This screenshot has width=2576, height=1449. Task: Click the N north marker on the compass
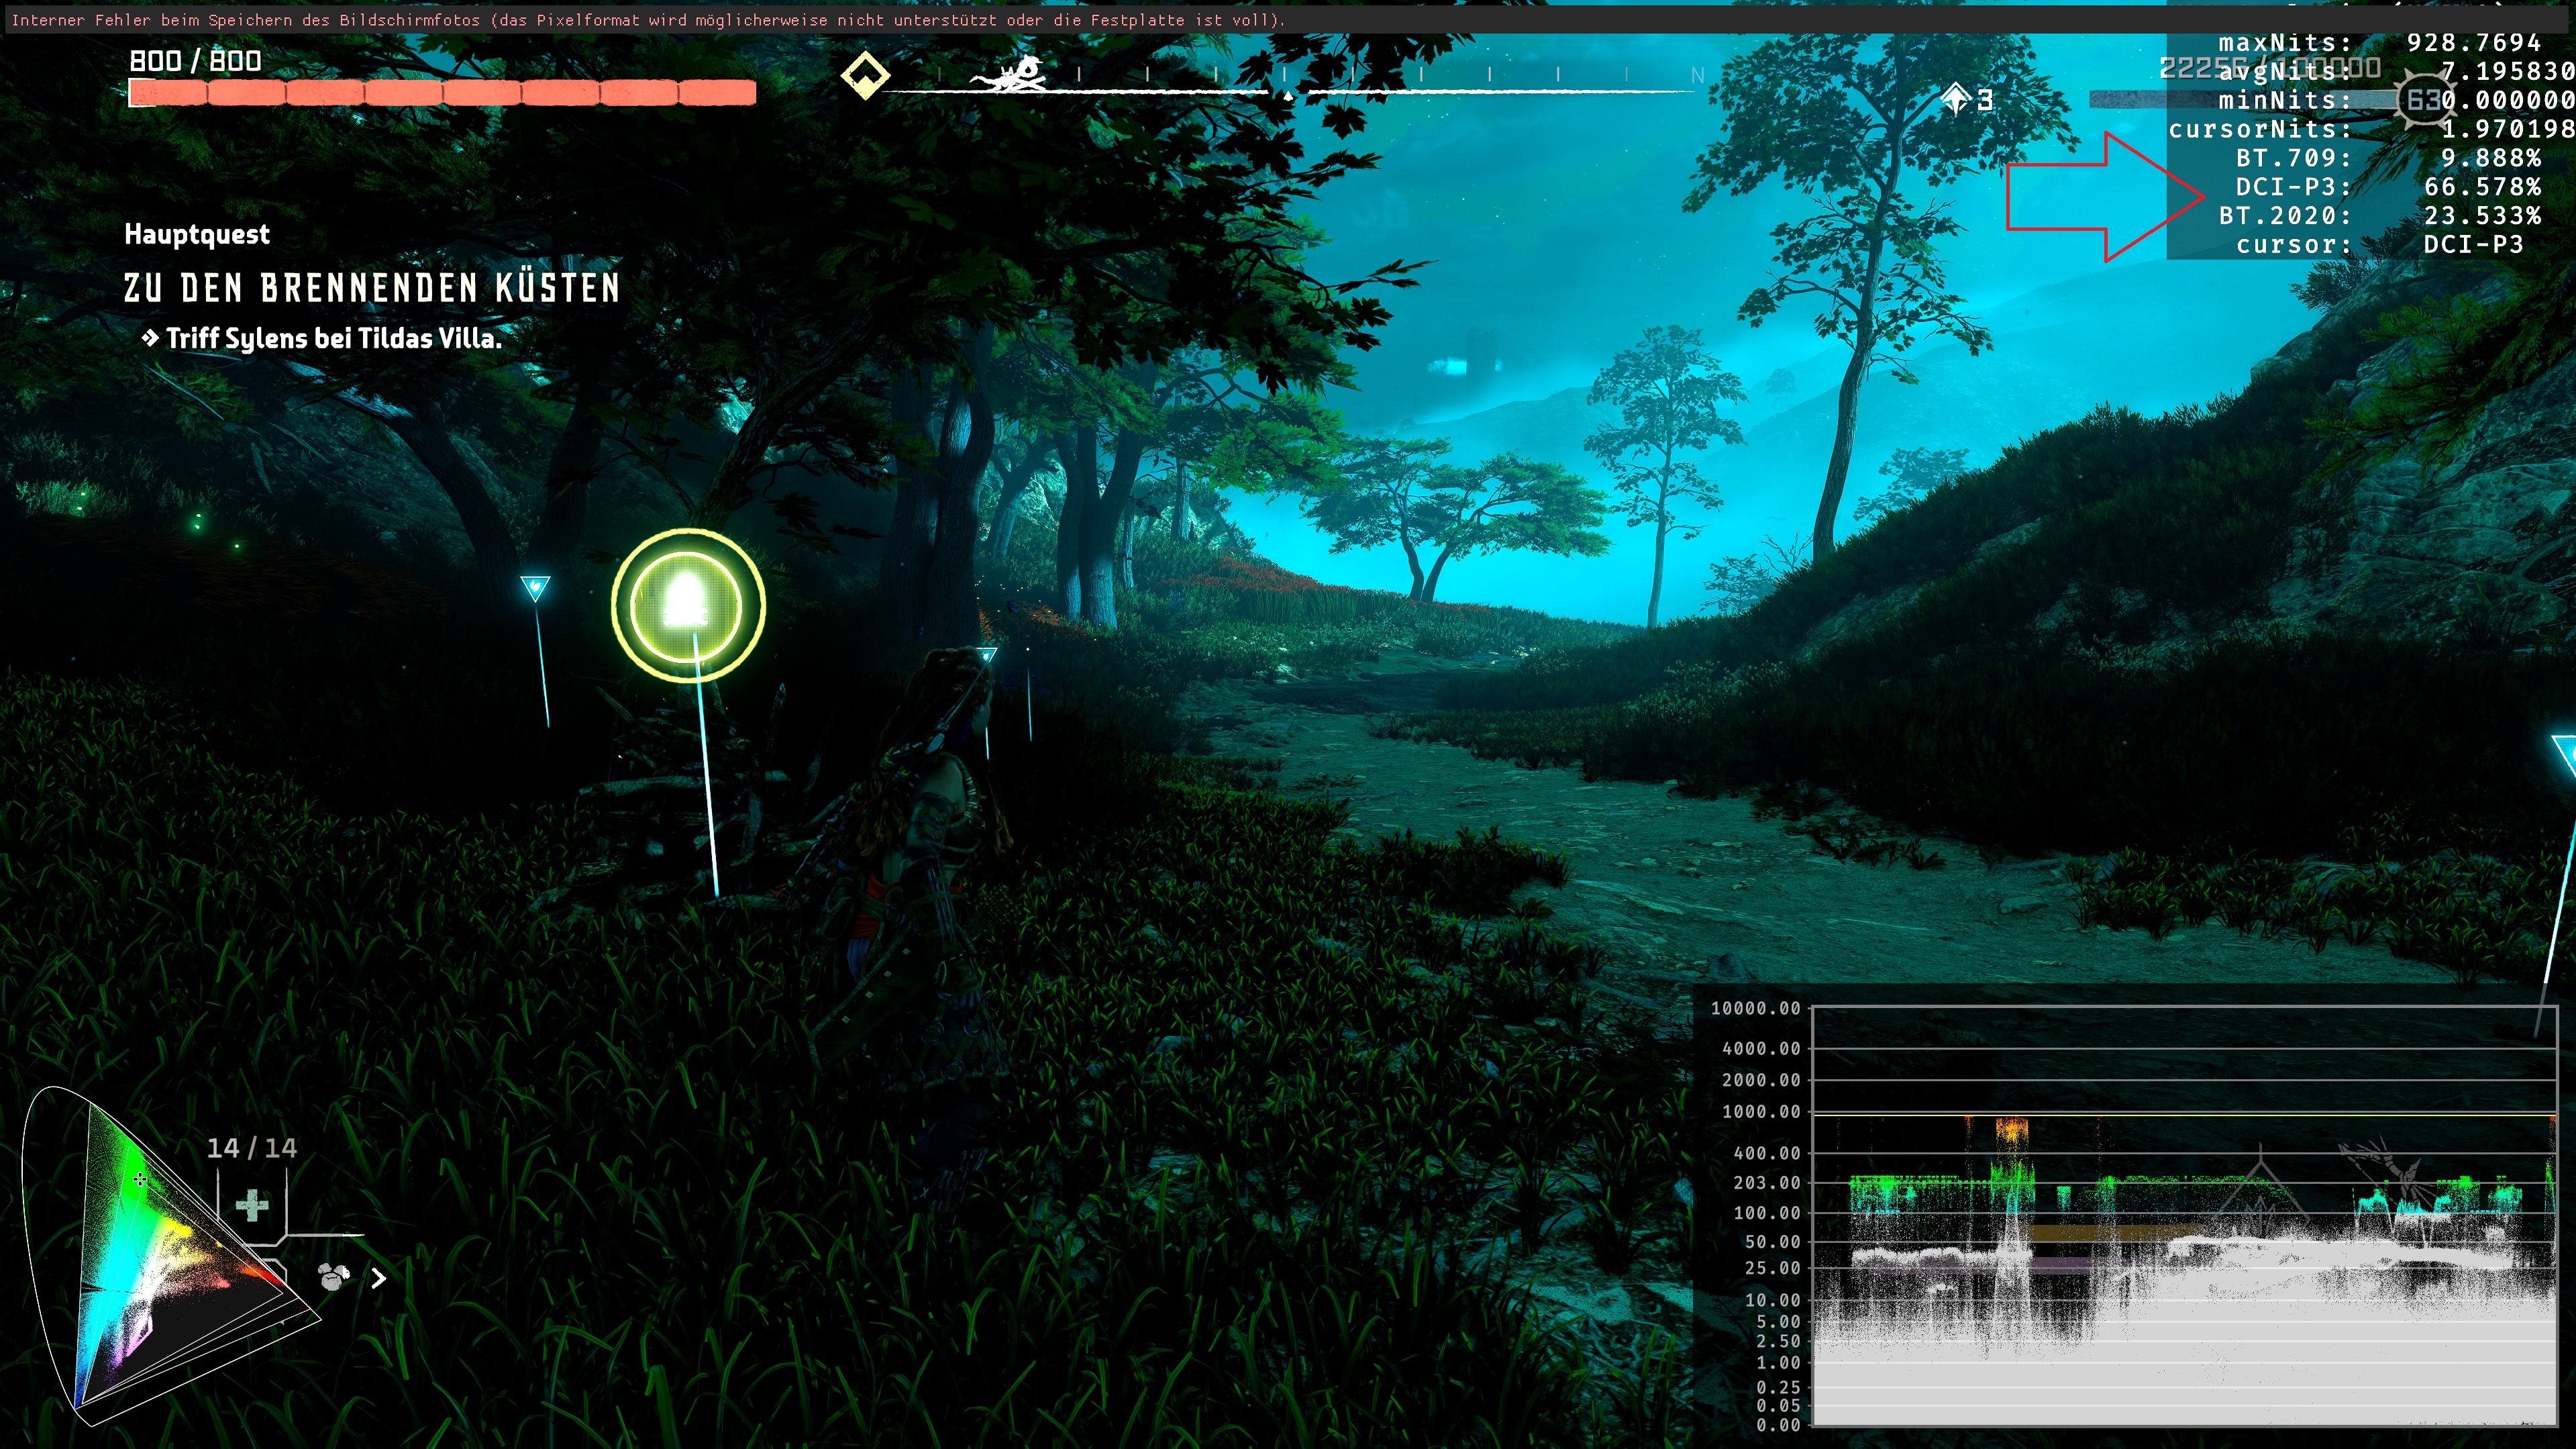1697,75
